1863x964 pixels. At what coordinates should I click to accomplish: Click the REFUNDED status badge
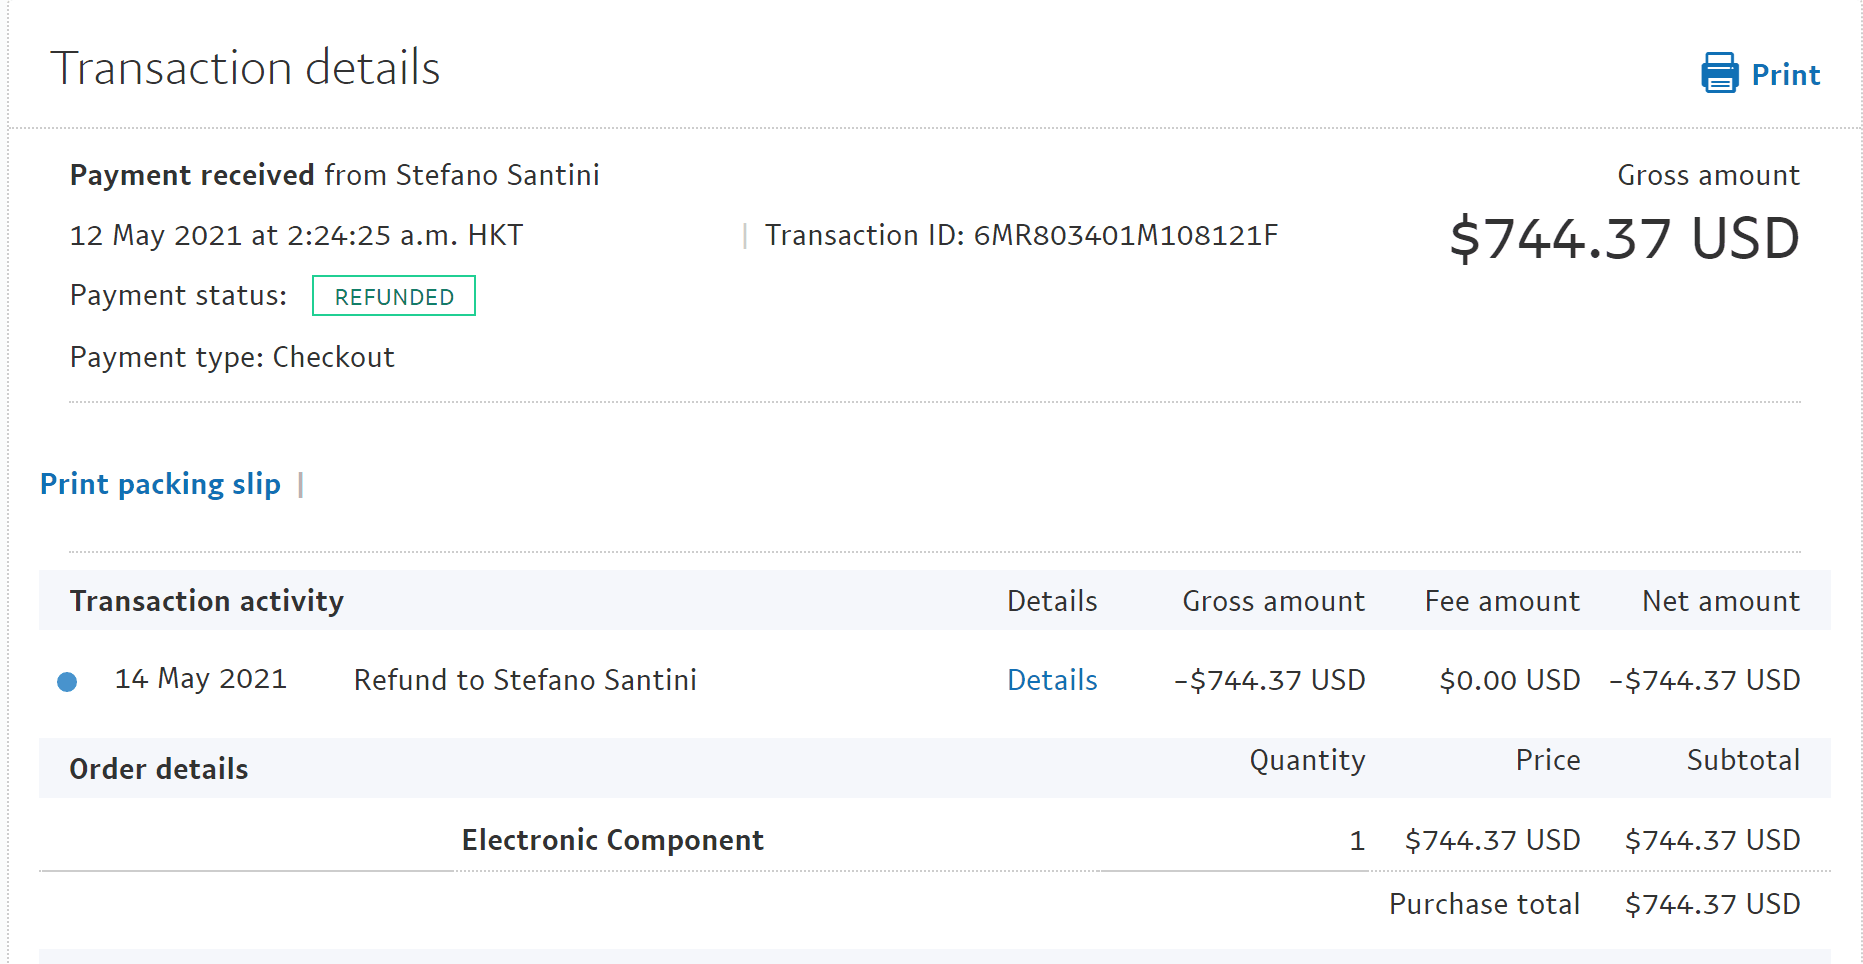394,296
